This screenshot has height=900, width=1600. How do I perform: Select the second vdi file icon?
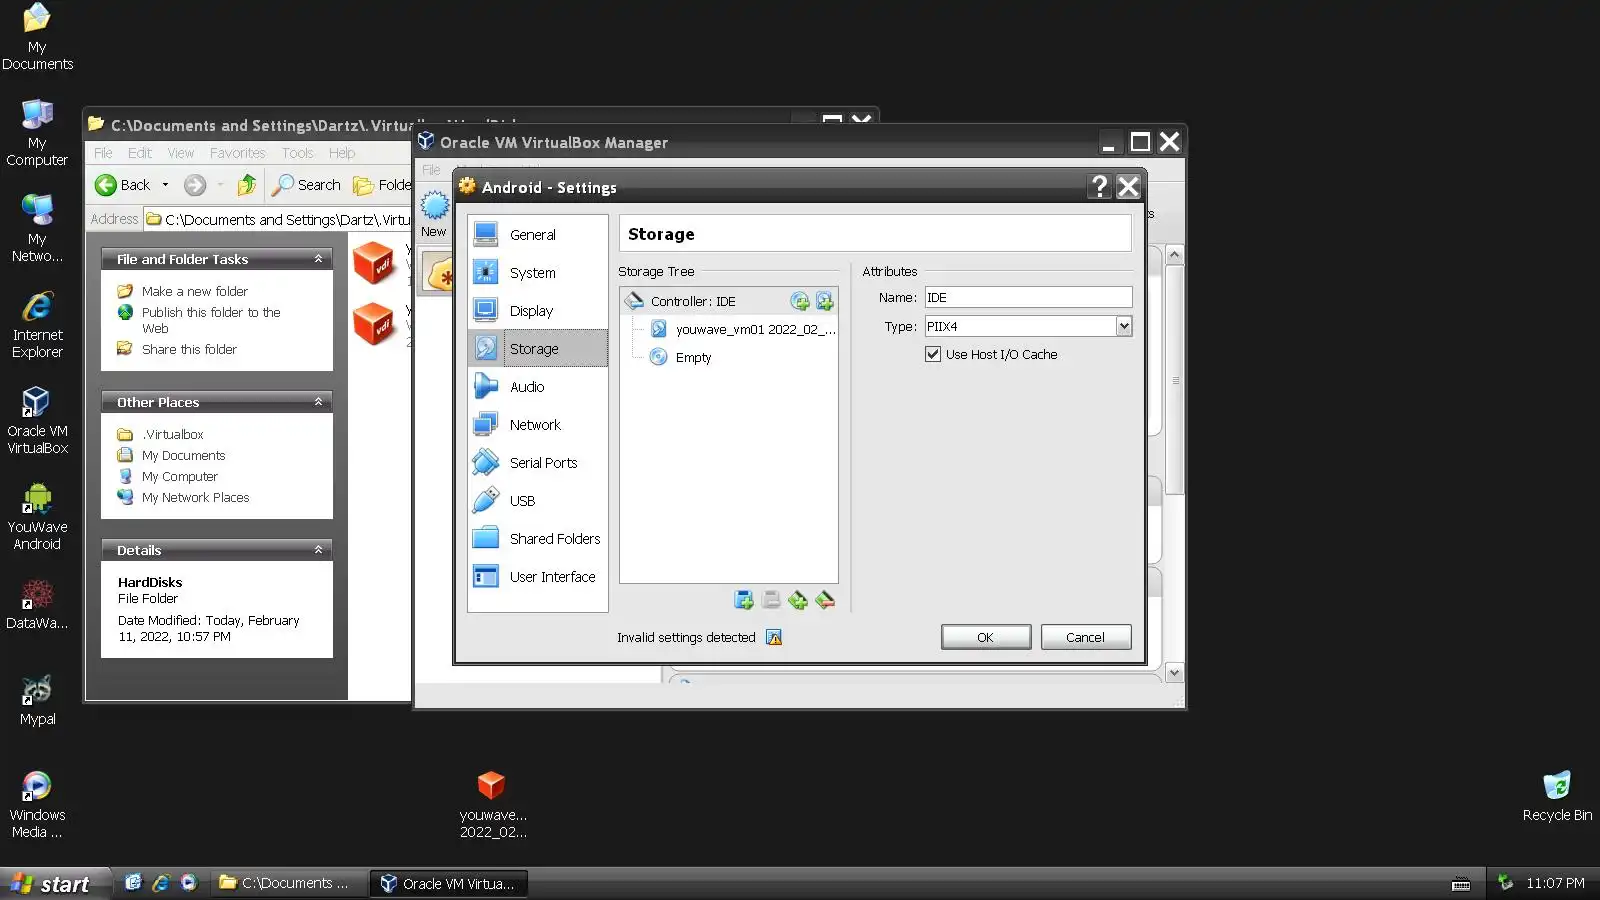coord(375,323)
